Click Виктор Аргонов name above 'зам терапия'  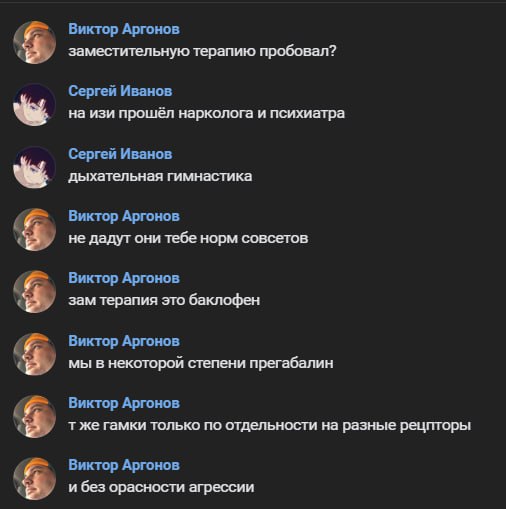pos(124,278)
